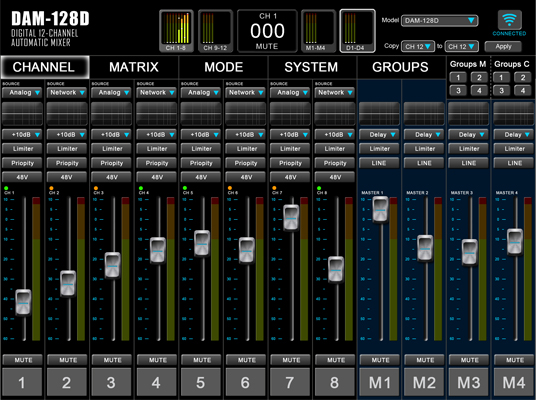Open Master 3 EQ curve display
The width and height of the screenshot is (536, 400).
pyautogui.click(x=468, y=114)
